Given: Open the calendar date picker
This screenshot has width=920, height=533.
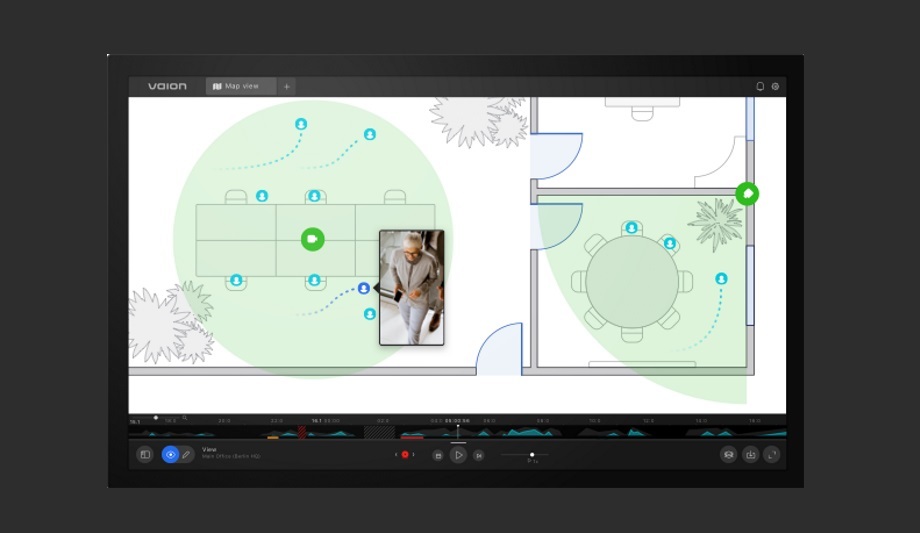Looking at the screenshot, I should pyautogui.click(x=438, y=456).
